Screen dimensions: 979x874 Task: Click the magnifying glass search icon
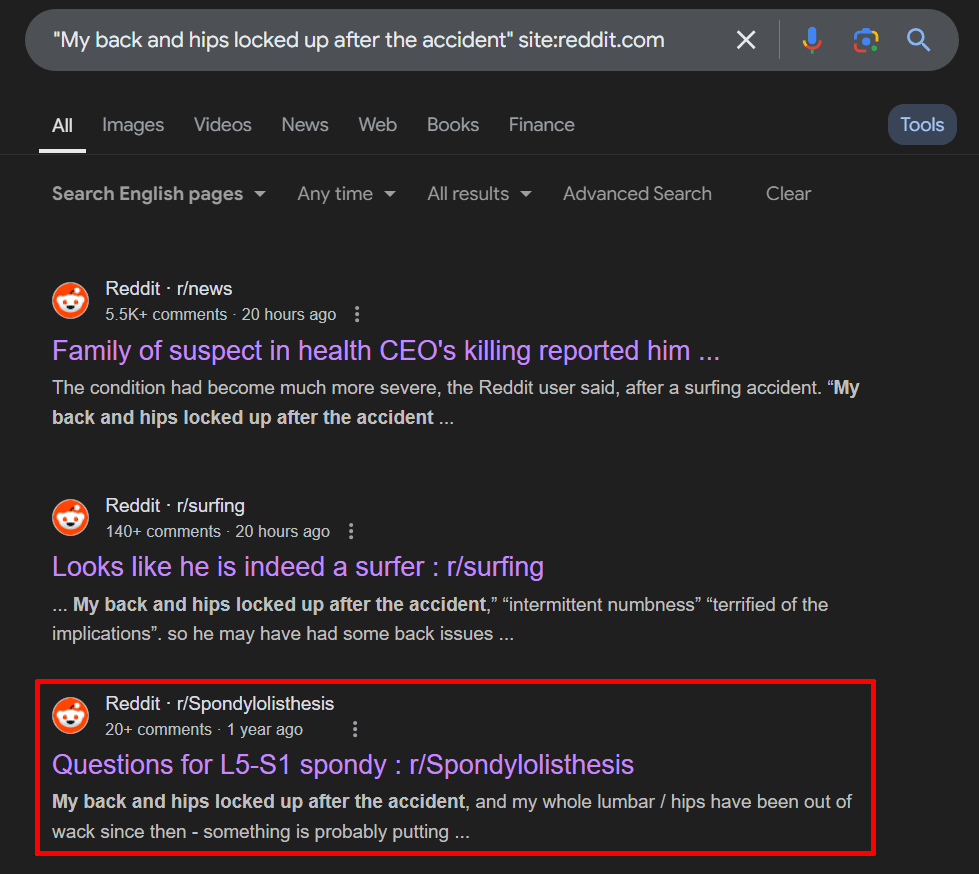918,40
